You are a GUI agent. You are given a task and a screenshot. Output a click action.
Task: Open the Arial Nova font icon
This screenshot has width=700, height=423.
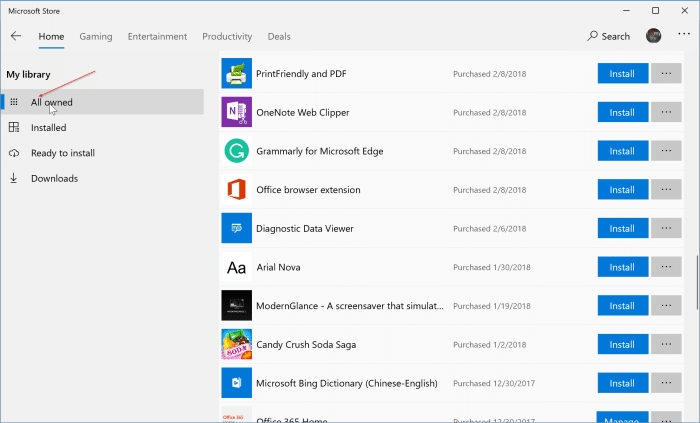point(237,267)
